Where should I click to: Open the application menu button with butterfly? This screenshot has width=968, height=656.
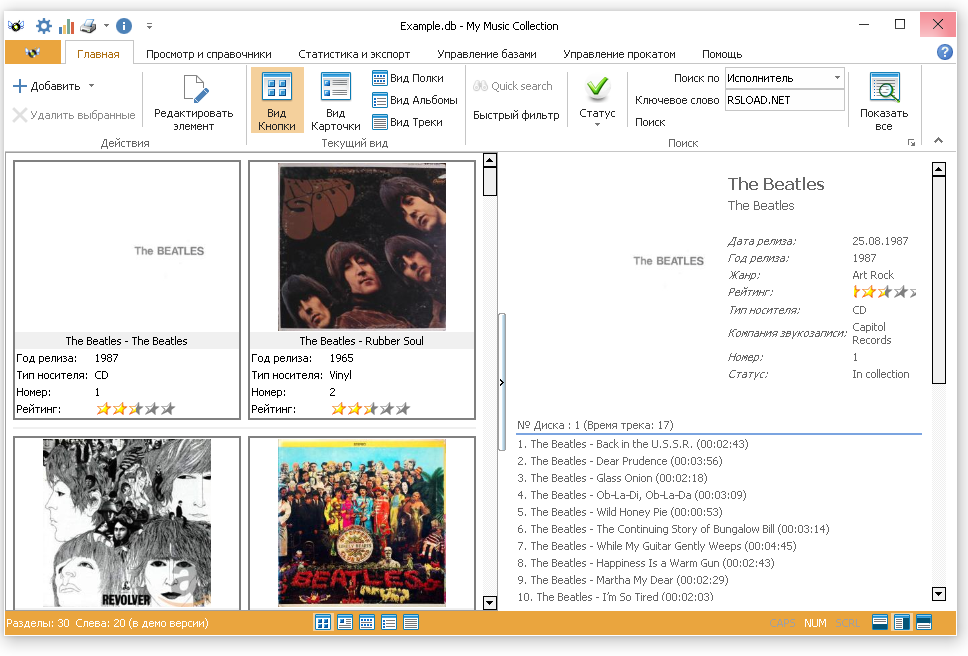point(33,53)
